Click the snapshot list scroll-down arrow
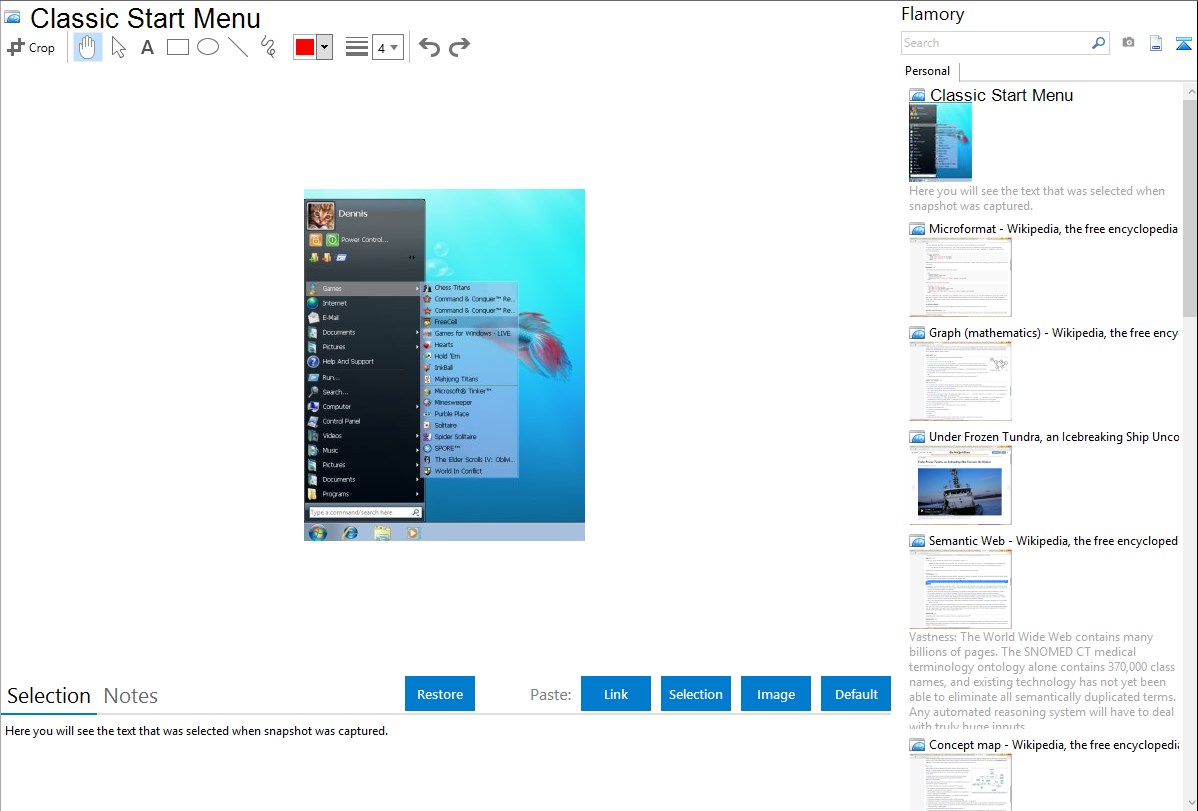The height and width of the screenshot is (811, 1198). pos(1190,803)
